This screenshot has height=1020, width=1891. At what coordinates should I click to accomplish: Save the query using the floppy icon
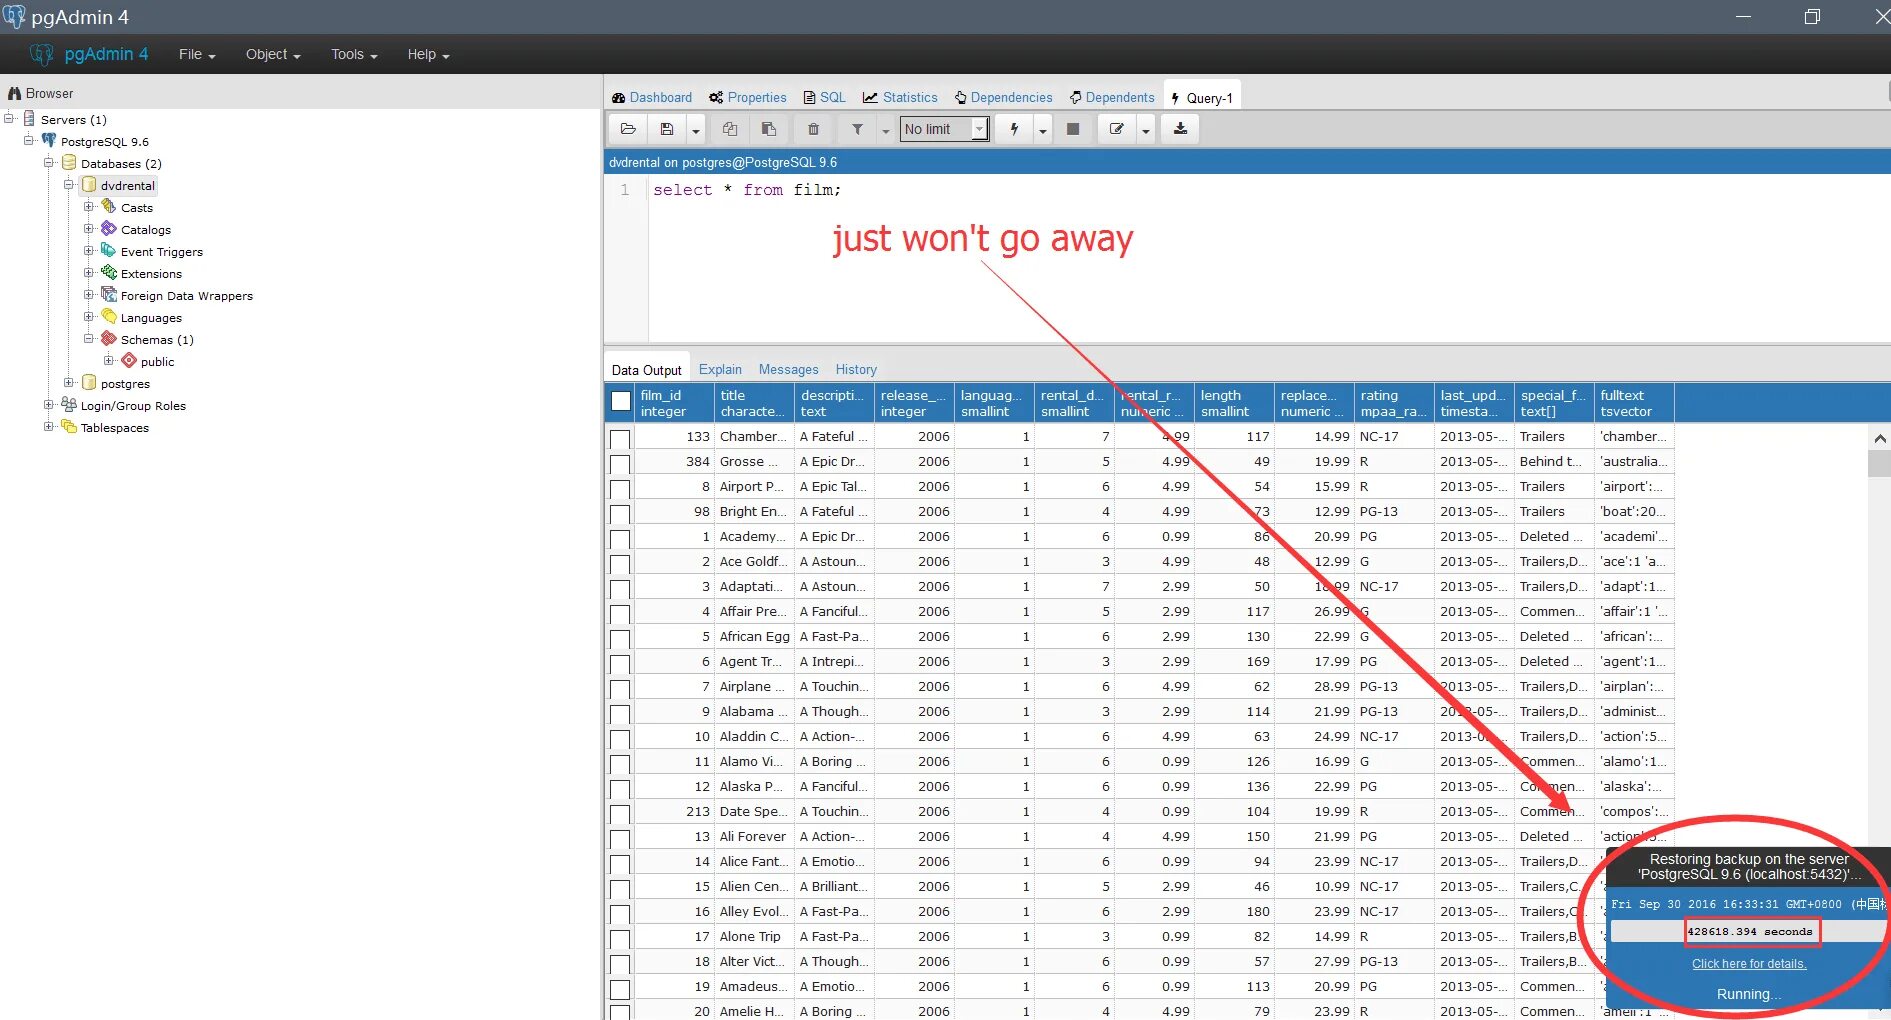tap(667, 129)
